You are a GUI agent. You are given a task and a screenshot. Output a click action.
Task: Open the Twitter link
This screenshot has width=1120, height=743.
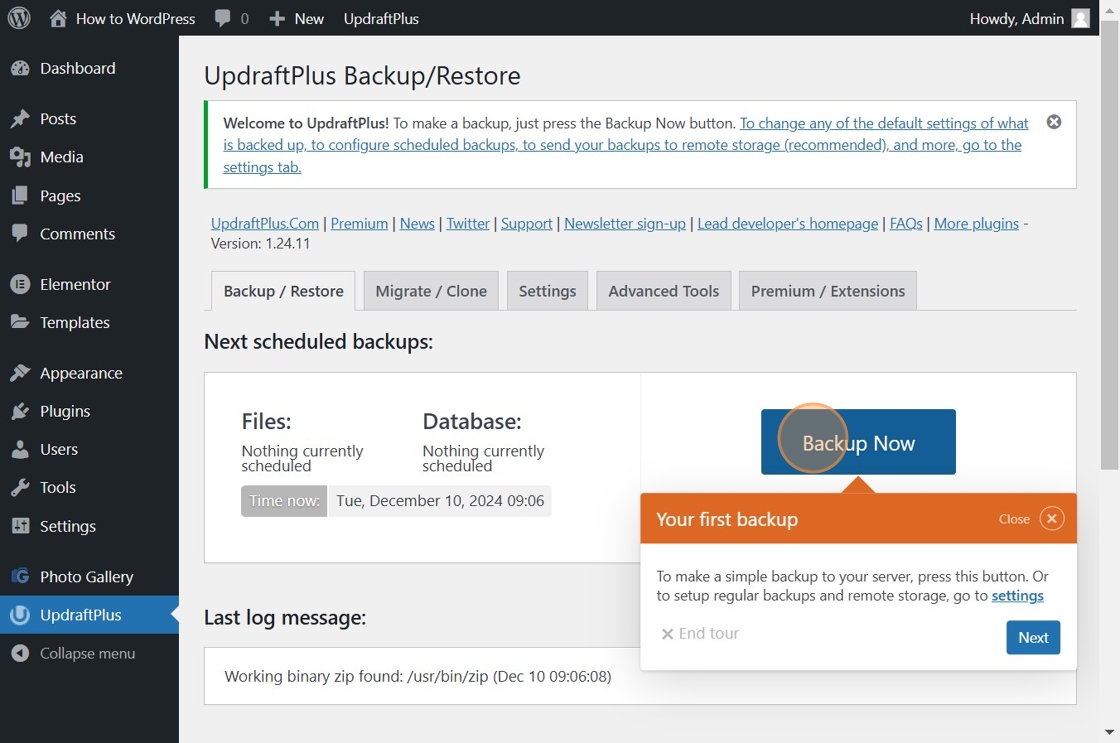[468, 224]
